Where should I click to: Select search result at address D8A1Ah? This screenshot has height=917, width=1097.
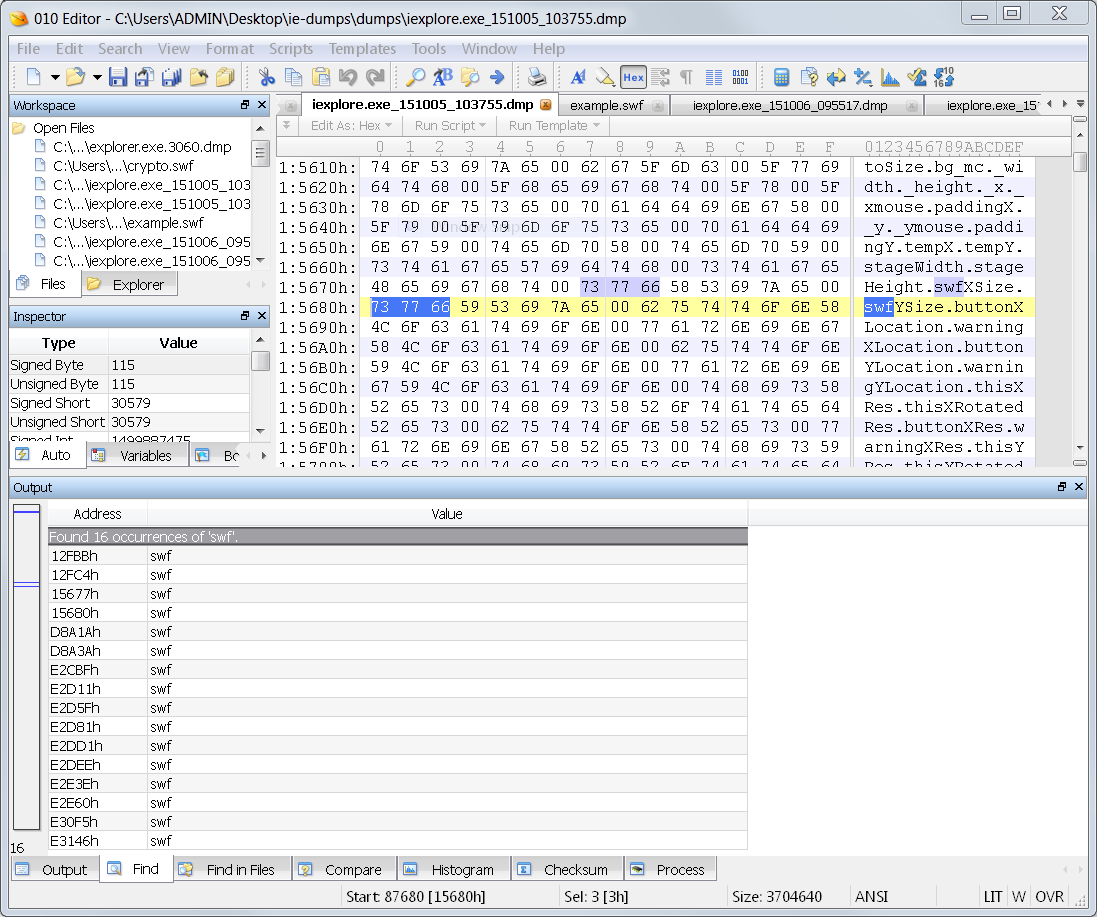coord(397,632)
